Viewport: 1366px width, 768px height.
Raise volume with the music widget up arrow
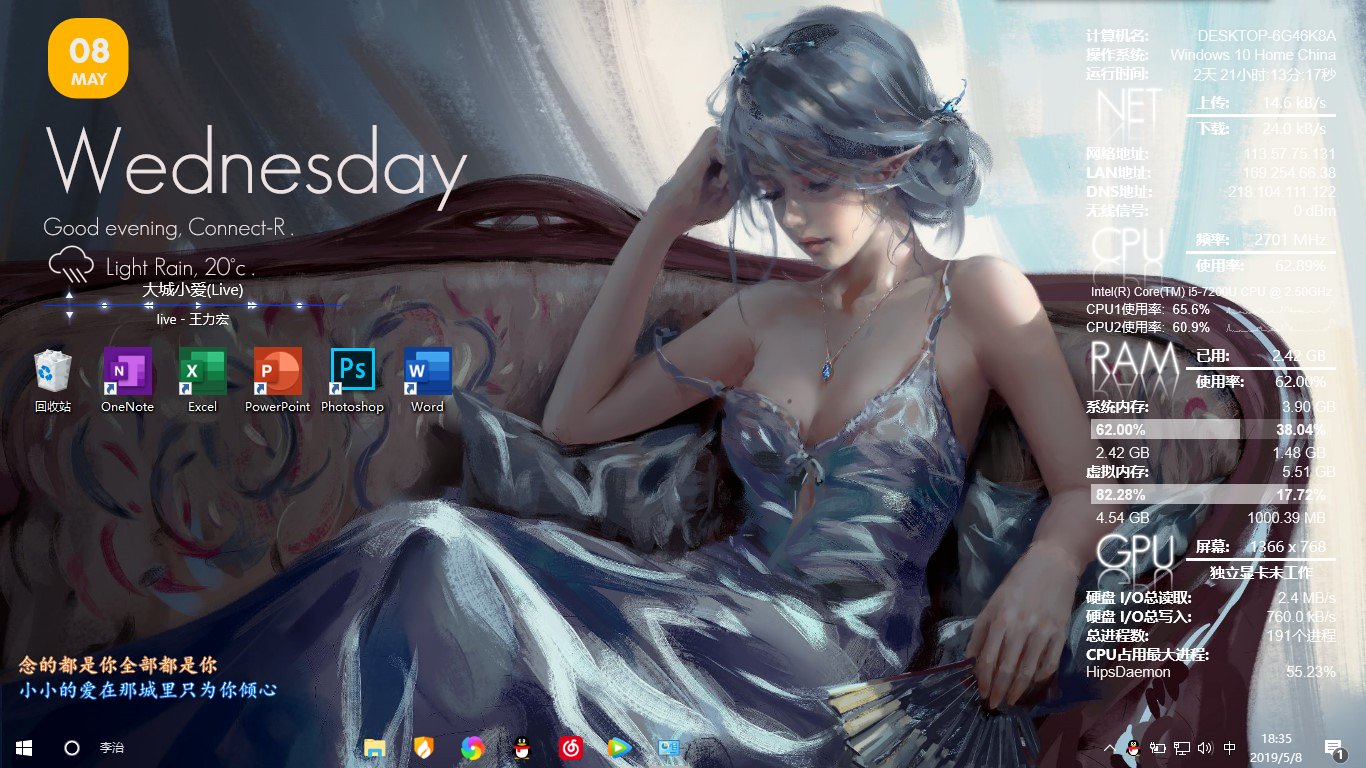pos(69,296)
